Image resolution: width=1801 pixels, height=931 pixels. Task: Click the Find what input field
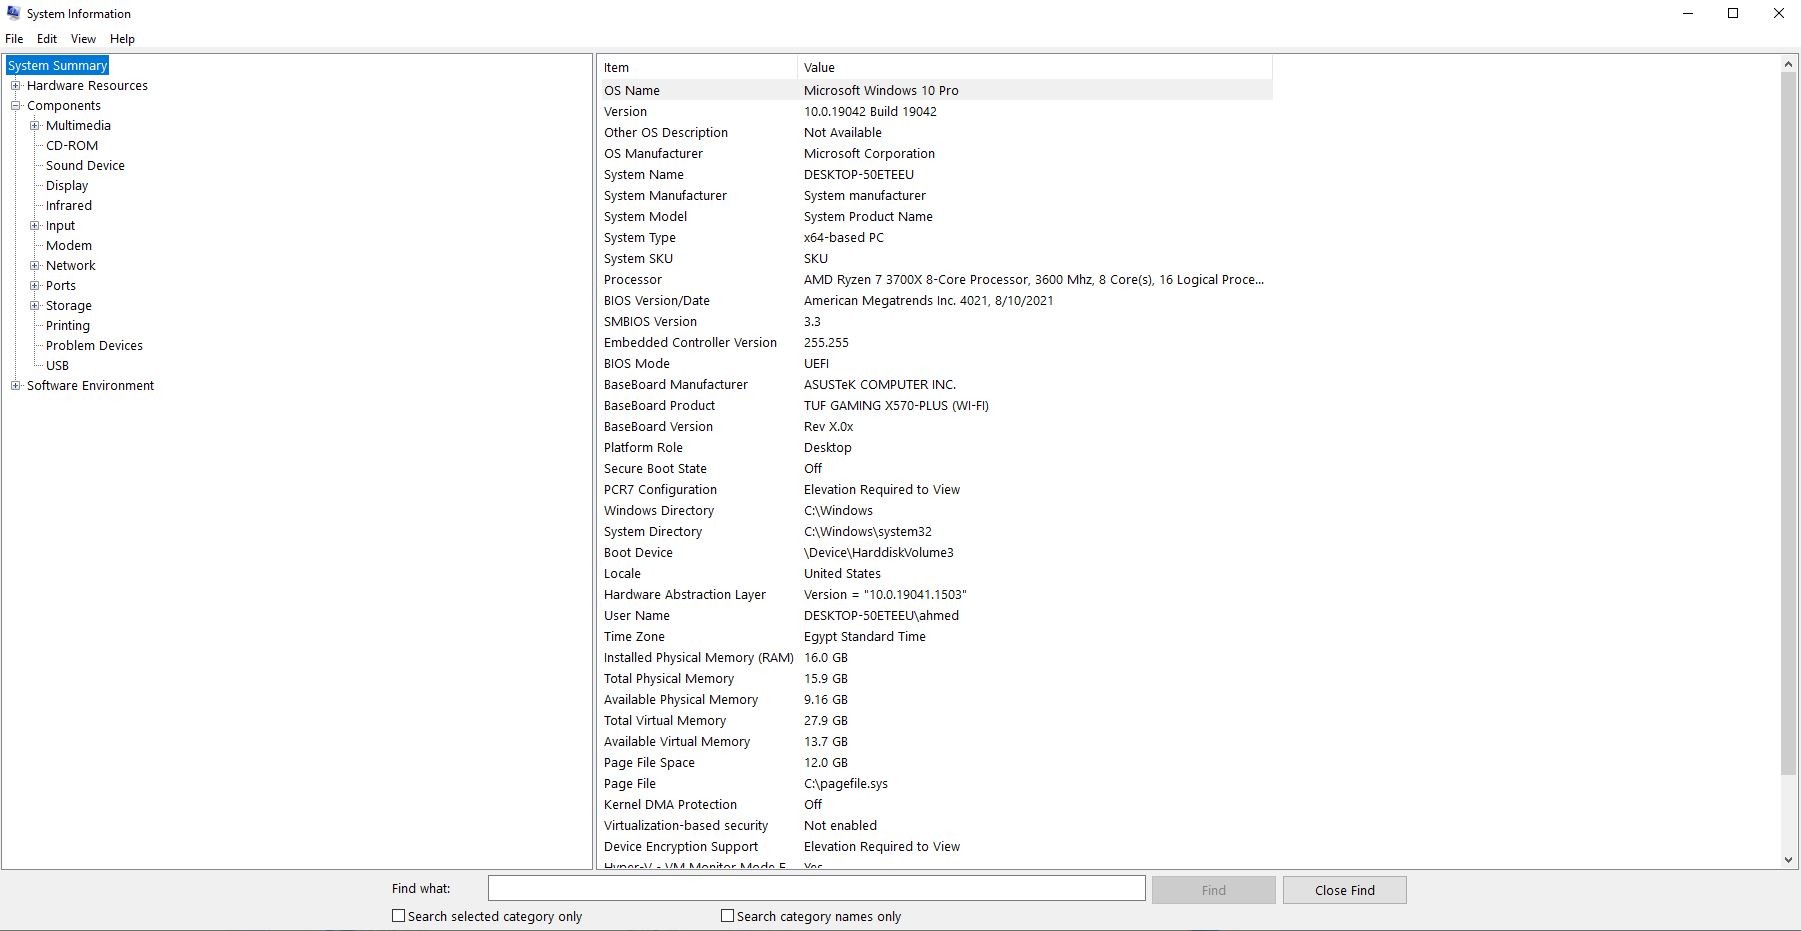click(816, 889)
